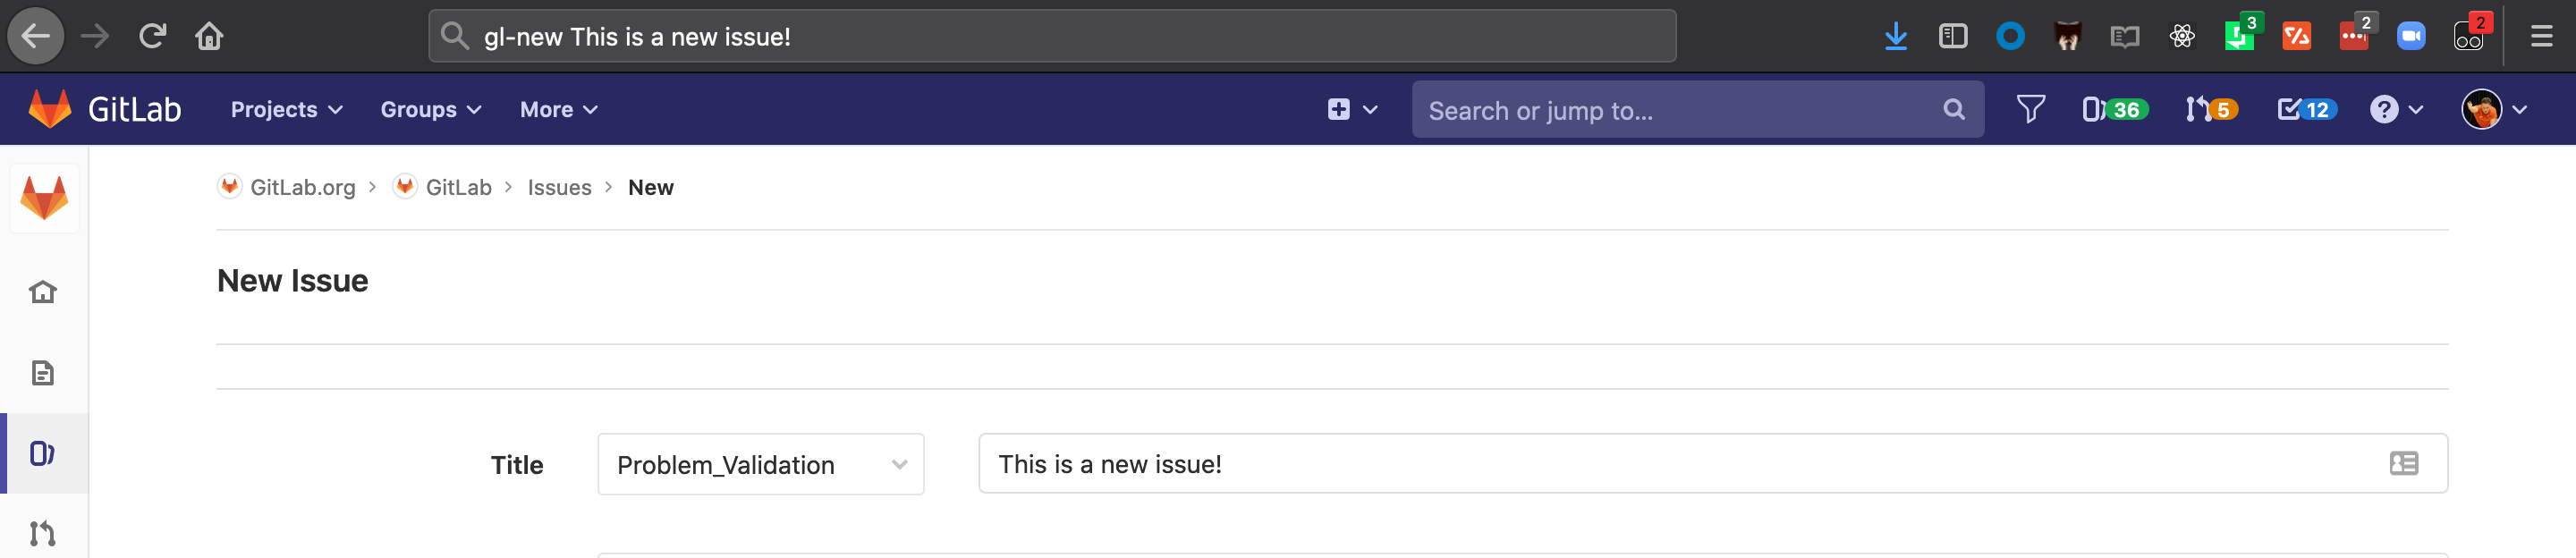Viewport: 2576px width, 558px height.
Task: Go to GitLab.org breadcrumb link
Action: (x=302, y=187)
